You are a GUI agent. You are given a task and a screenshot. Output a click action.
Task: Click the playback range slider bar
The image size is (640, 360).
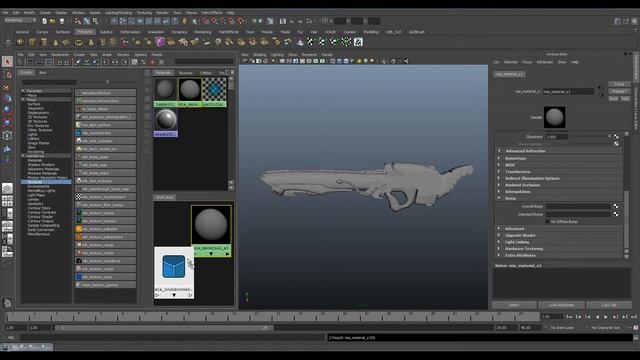coord(163,328)
